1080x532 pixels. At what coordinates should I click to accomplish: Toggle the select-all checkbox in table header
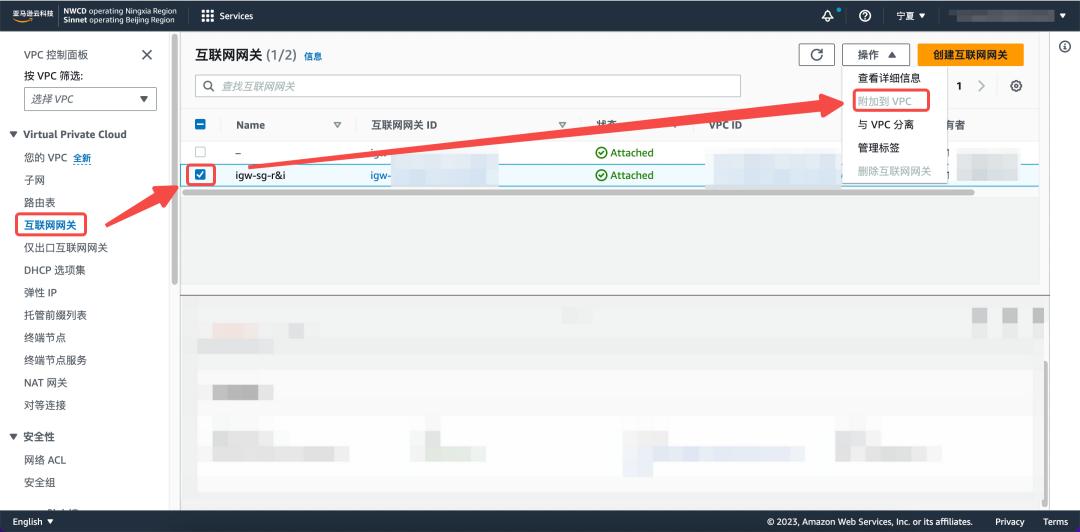[200, 125]
